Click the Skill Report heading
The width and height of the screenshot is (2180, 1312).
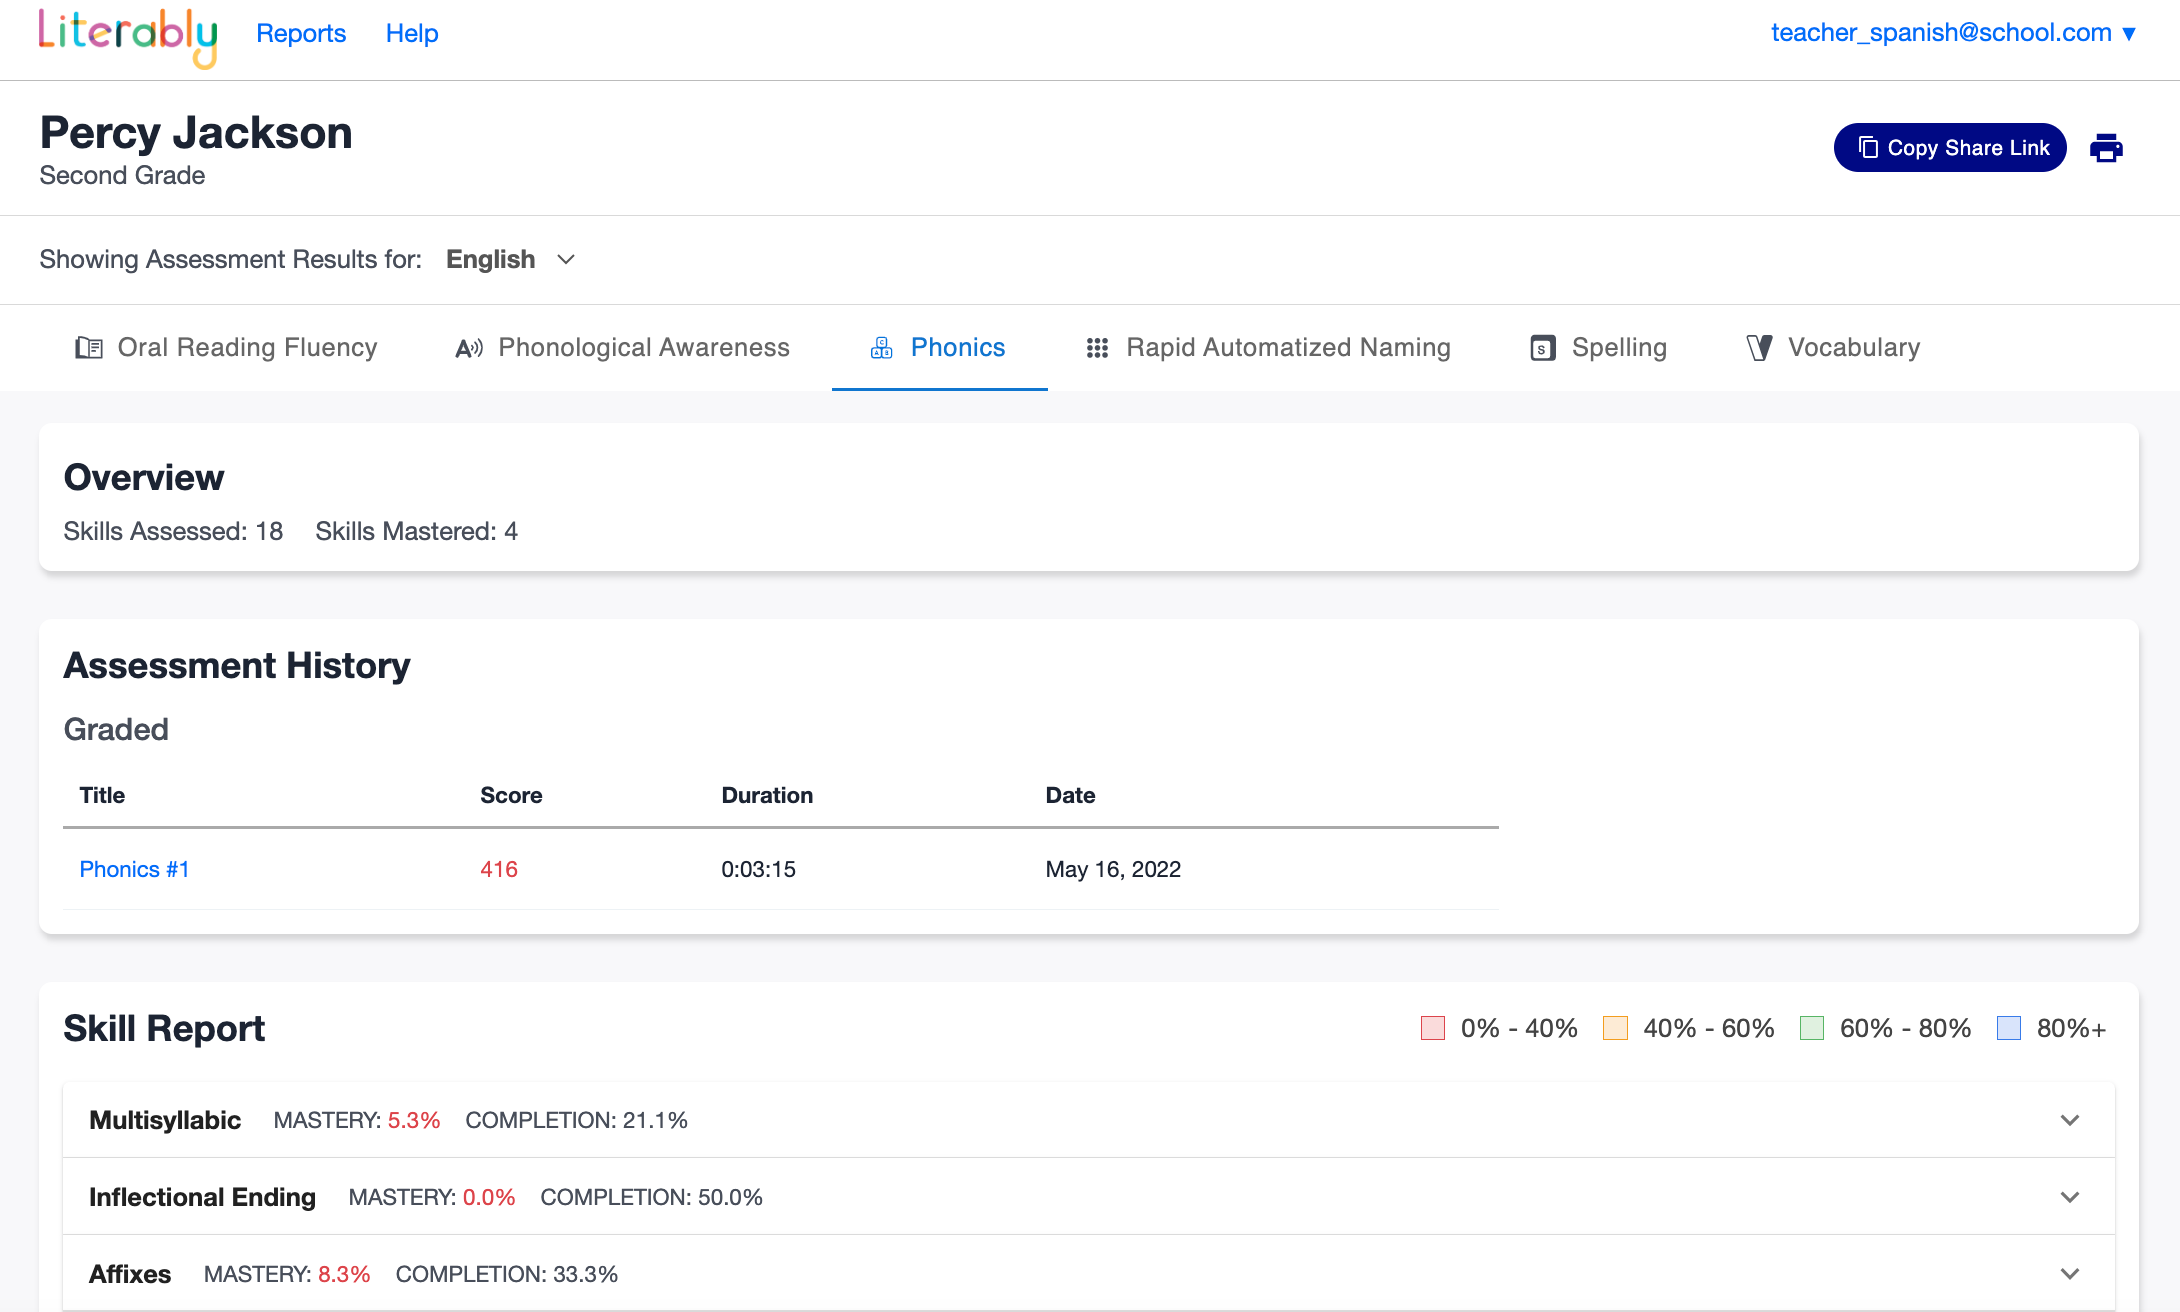click(x=164, y=1029)
